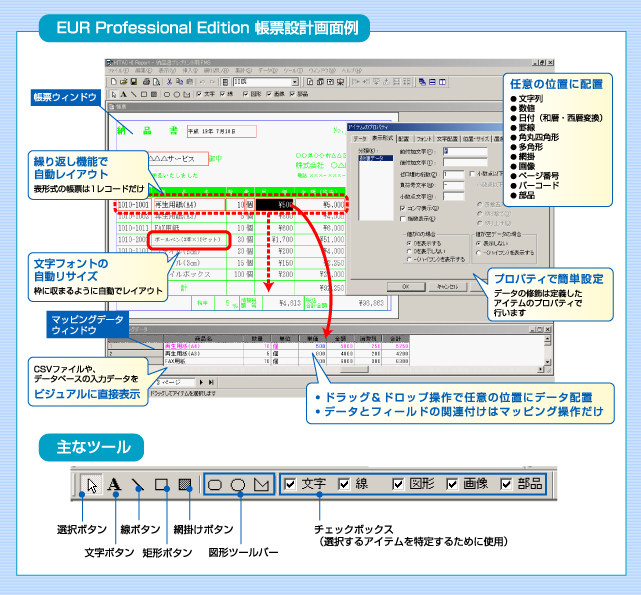The image size is (641, 595).
Task: Open the ファイル(F) menu
Action: click(x=118, y=71)
